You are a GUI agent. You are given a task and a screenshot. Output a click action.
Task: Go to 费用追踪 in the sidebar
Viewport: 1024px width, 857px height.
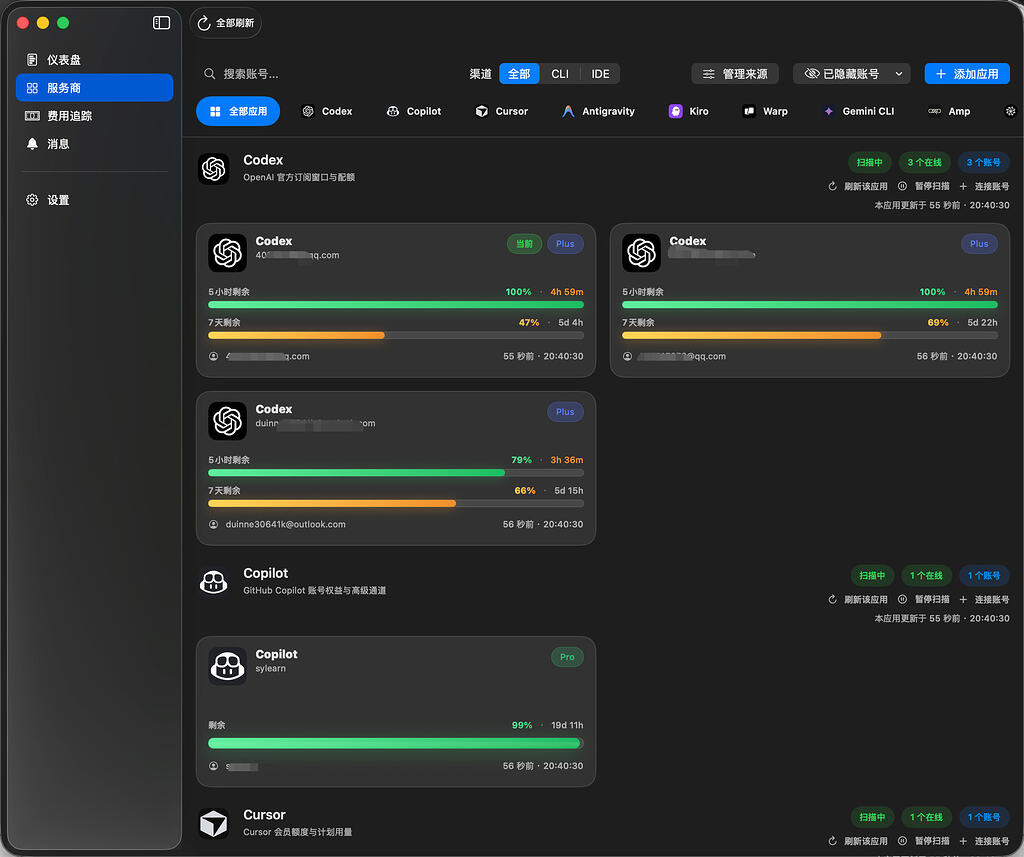pos(94,116)
